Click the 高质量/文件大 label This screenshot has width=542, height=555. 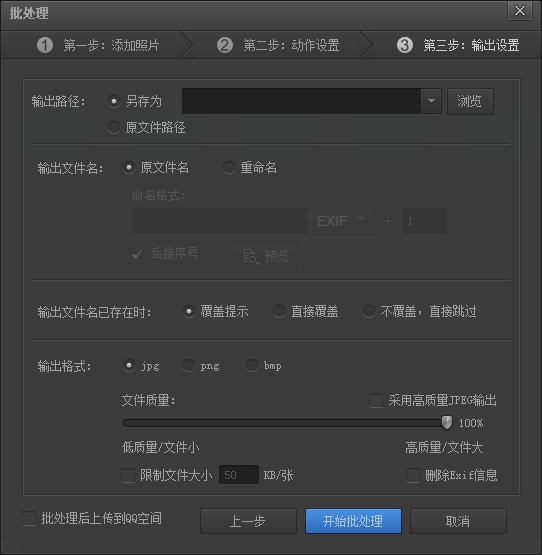click(x=444, y=447)
